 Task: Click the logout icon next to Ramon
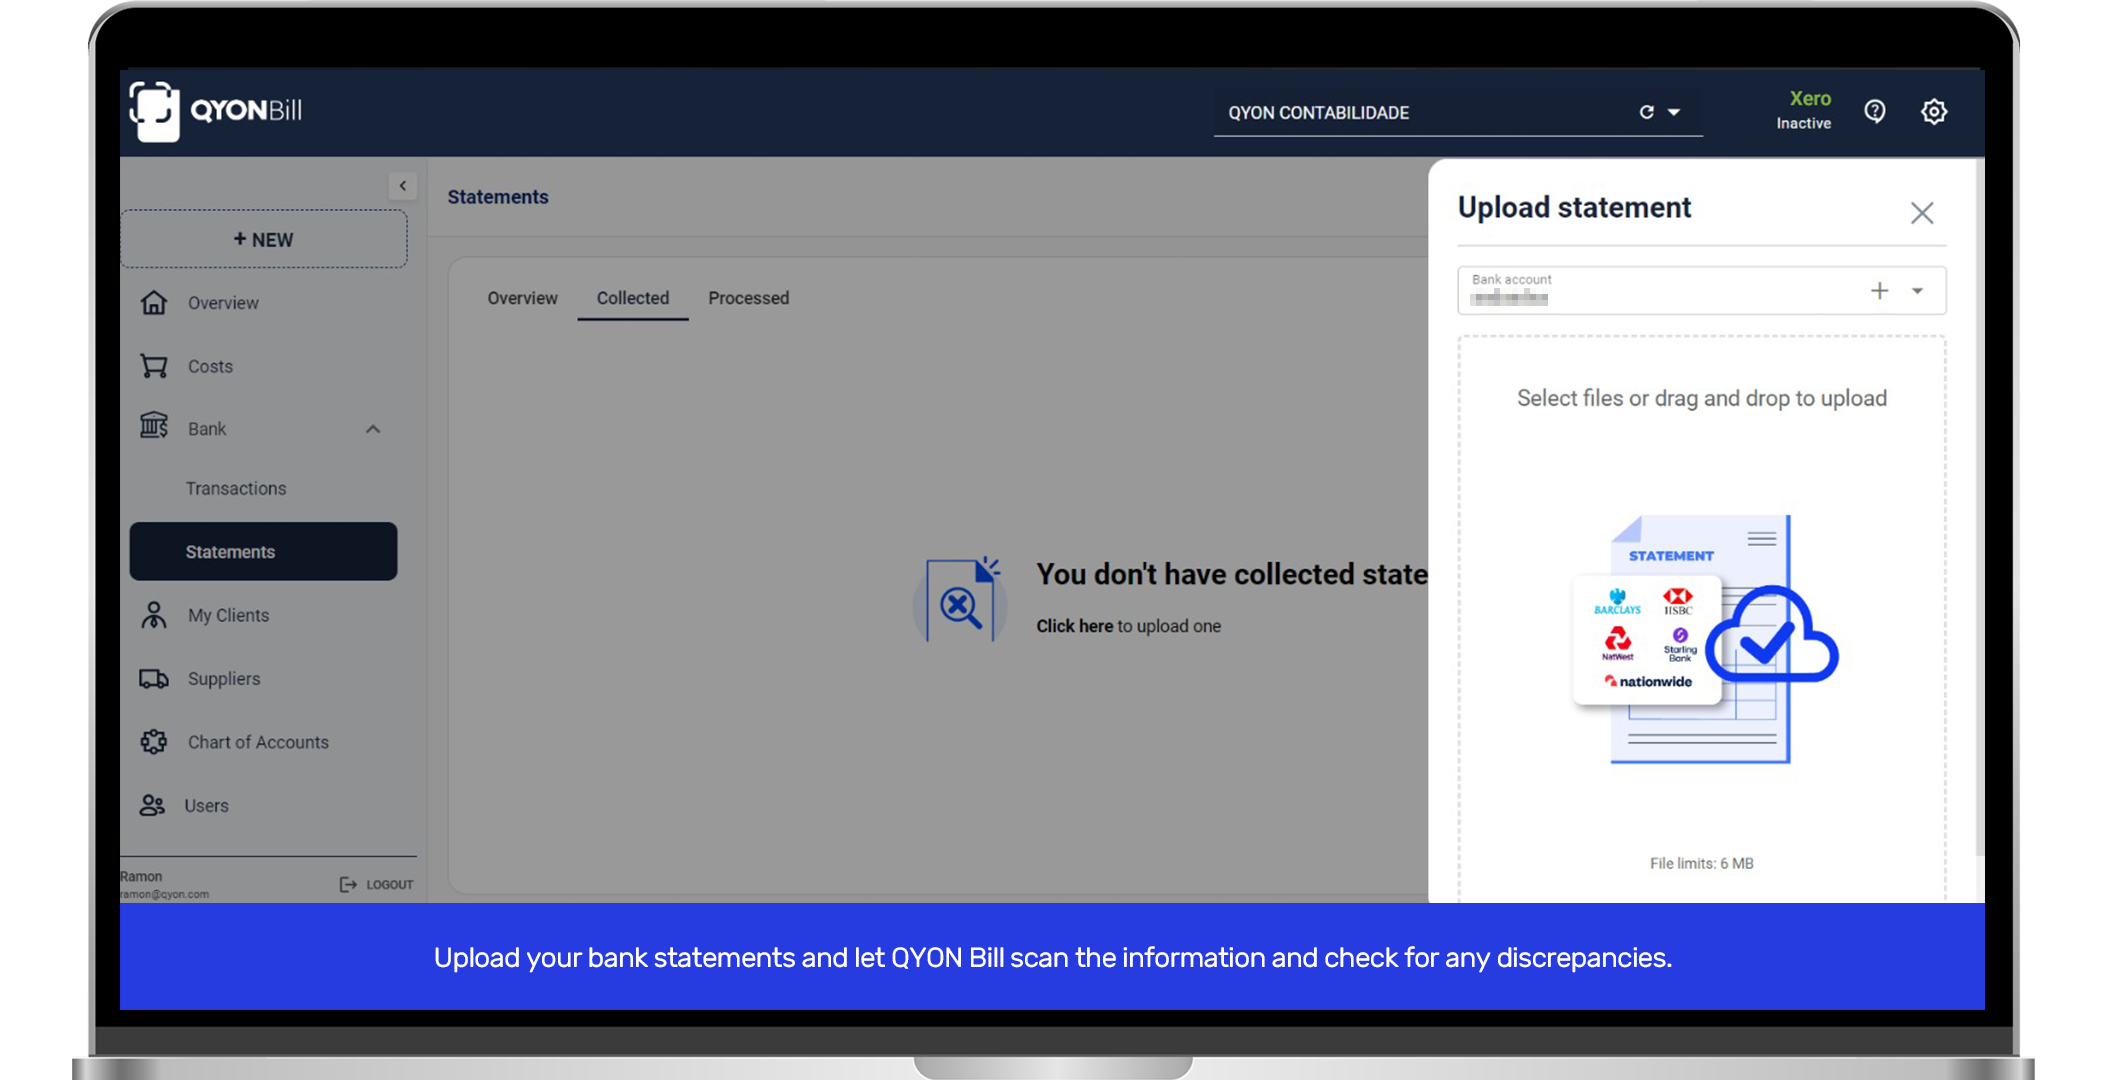click(346, 884)
